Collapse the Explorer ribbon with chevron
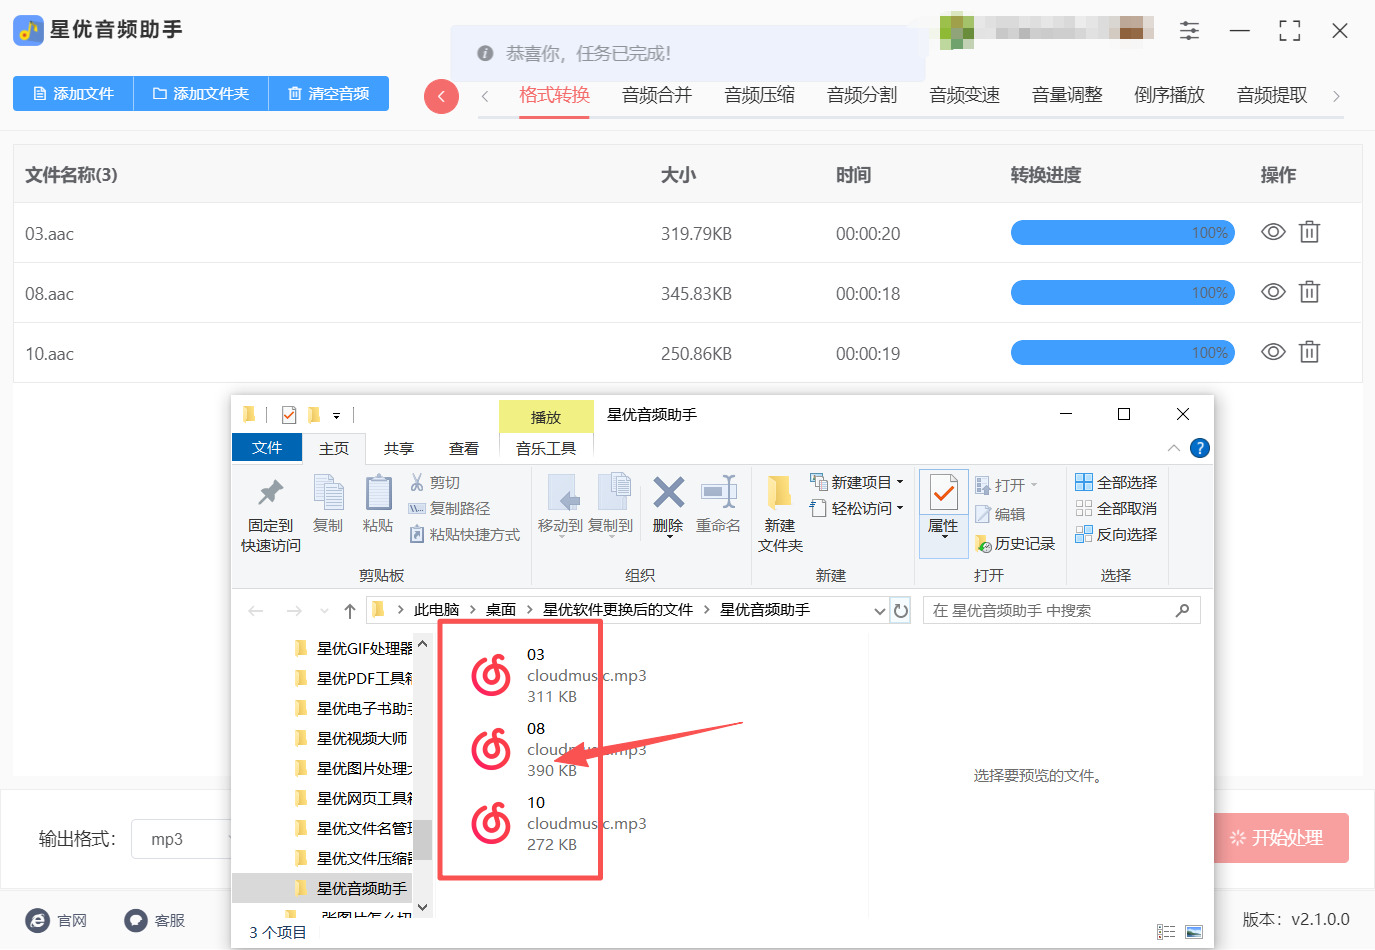Viewport: 1375px width, 950px height. point(1174,448)
